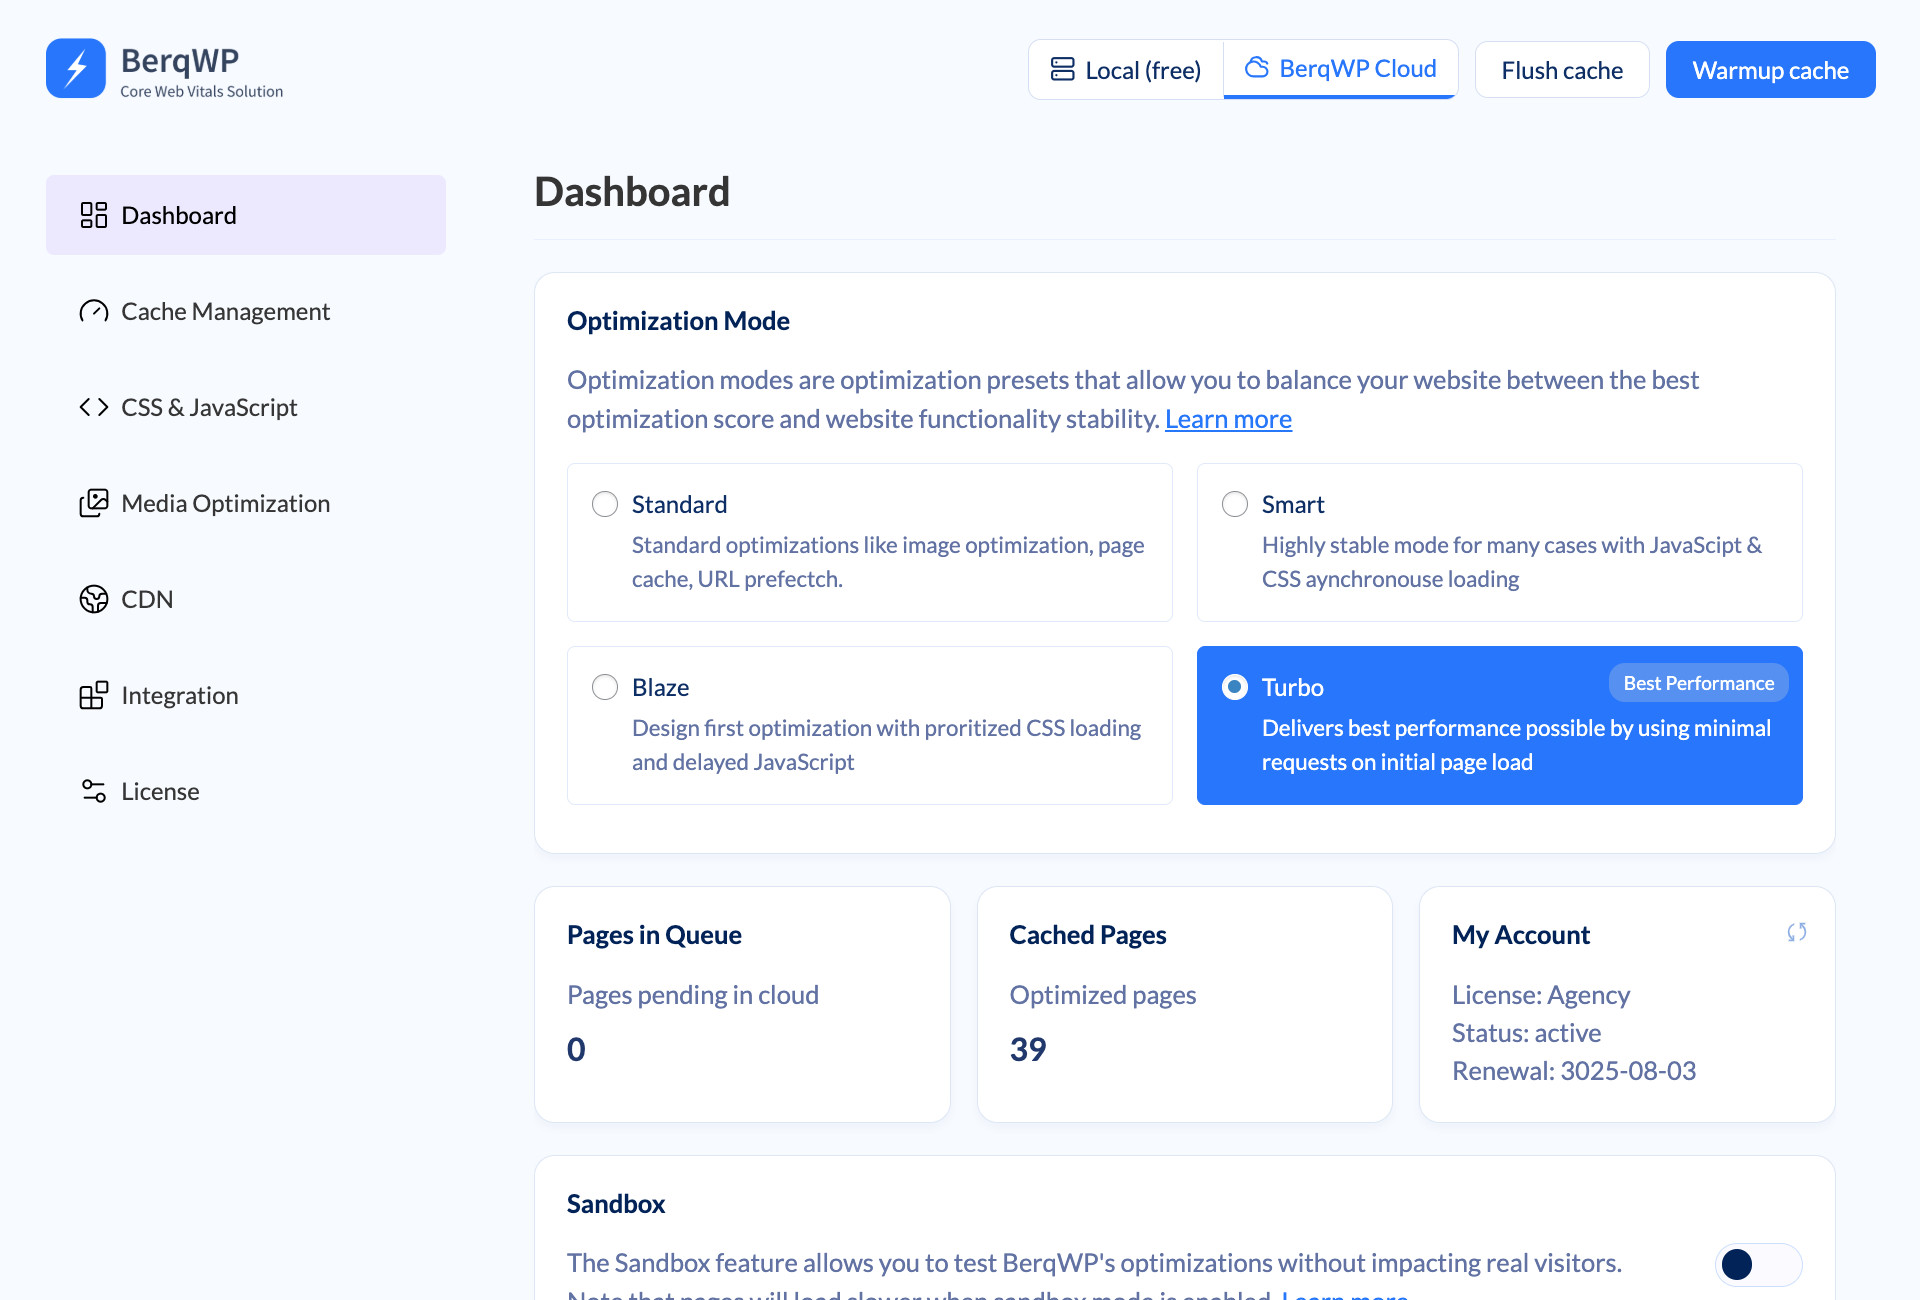Select the CDN globe icon
Viewport: 1920px width, 1300px height.
(x=94, y=599)
